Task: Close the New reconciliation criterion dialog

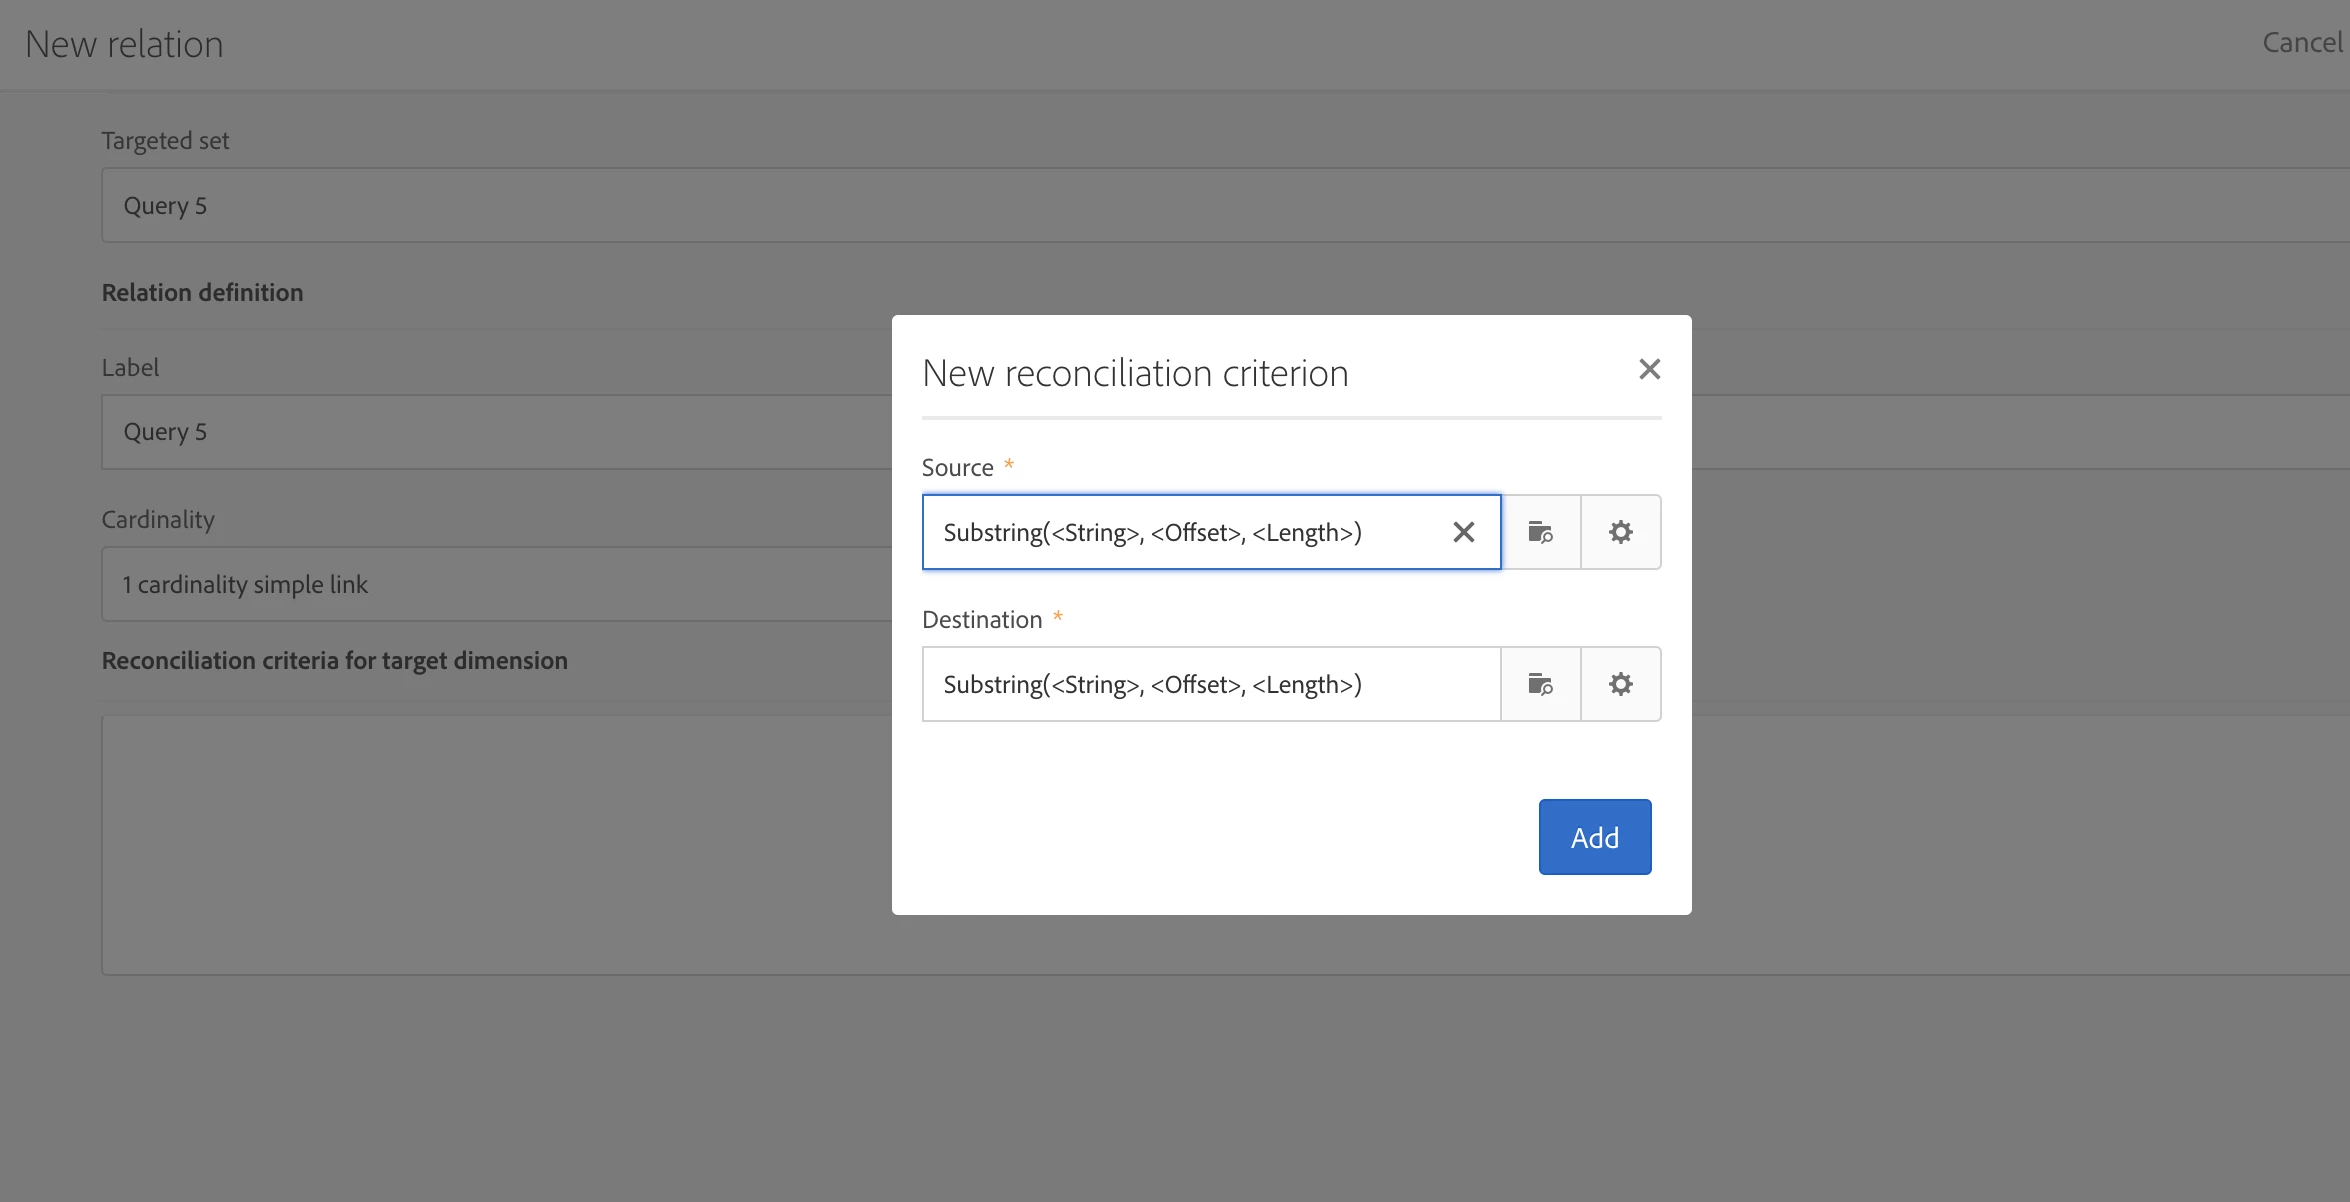Action: [x=1649, y=370]
